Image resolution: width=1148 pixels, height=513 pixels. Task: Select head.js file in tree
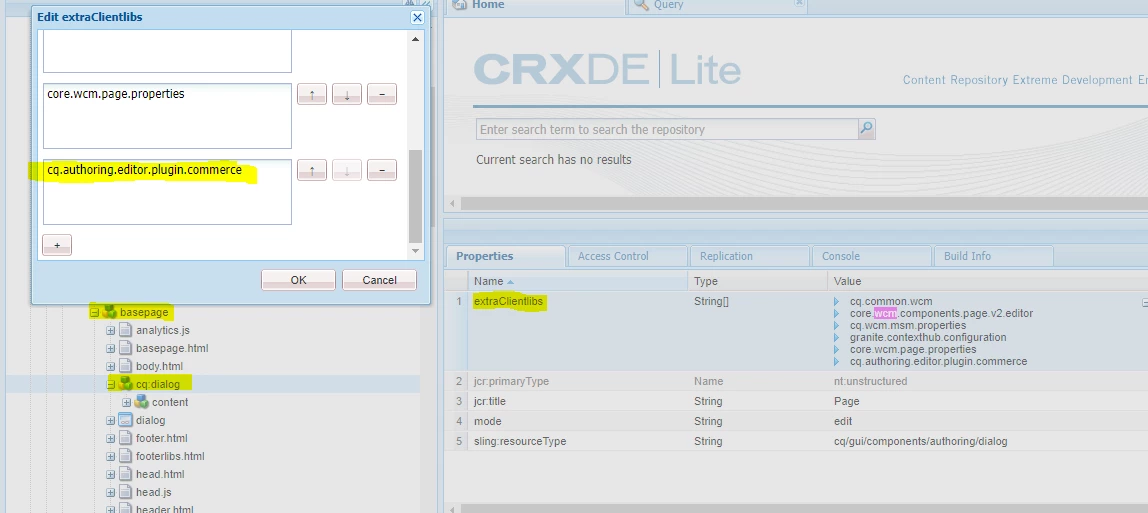(154, 493)
